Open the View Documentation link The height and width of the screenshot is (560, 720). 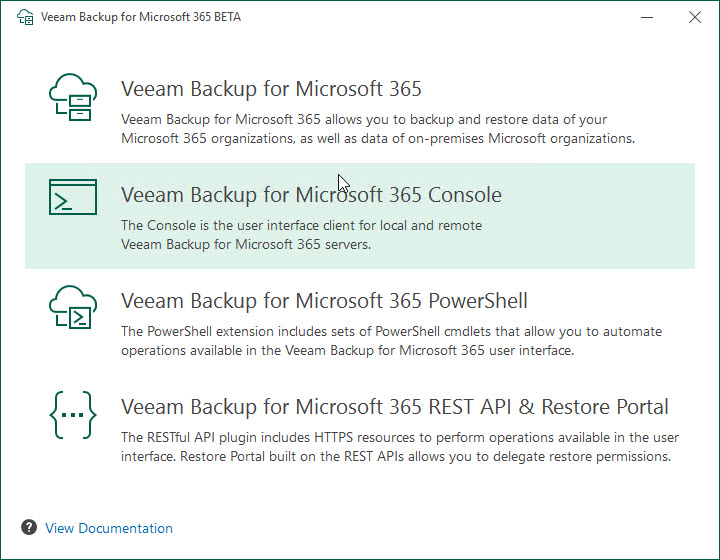(x=109, y=528)
